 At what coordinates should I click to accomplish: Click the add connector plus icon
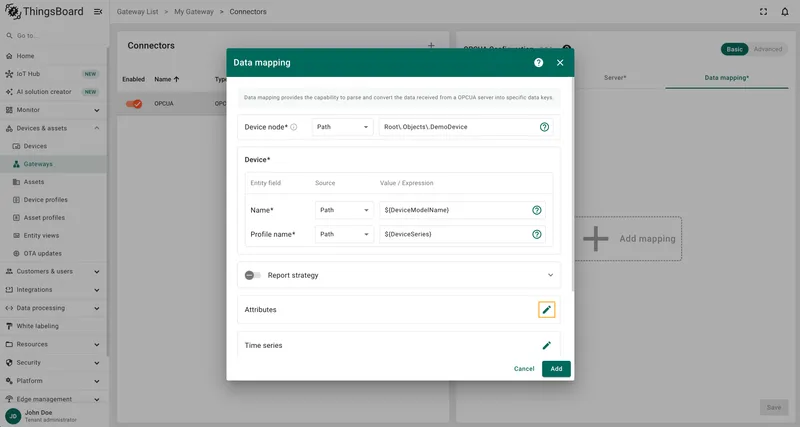click(431, 45)
